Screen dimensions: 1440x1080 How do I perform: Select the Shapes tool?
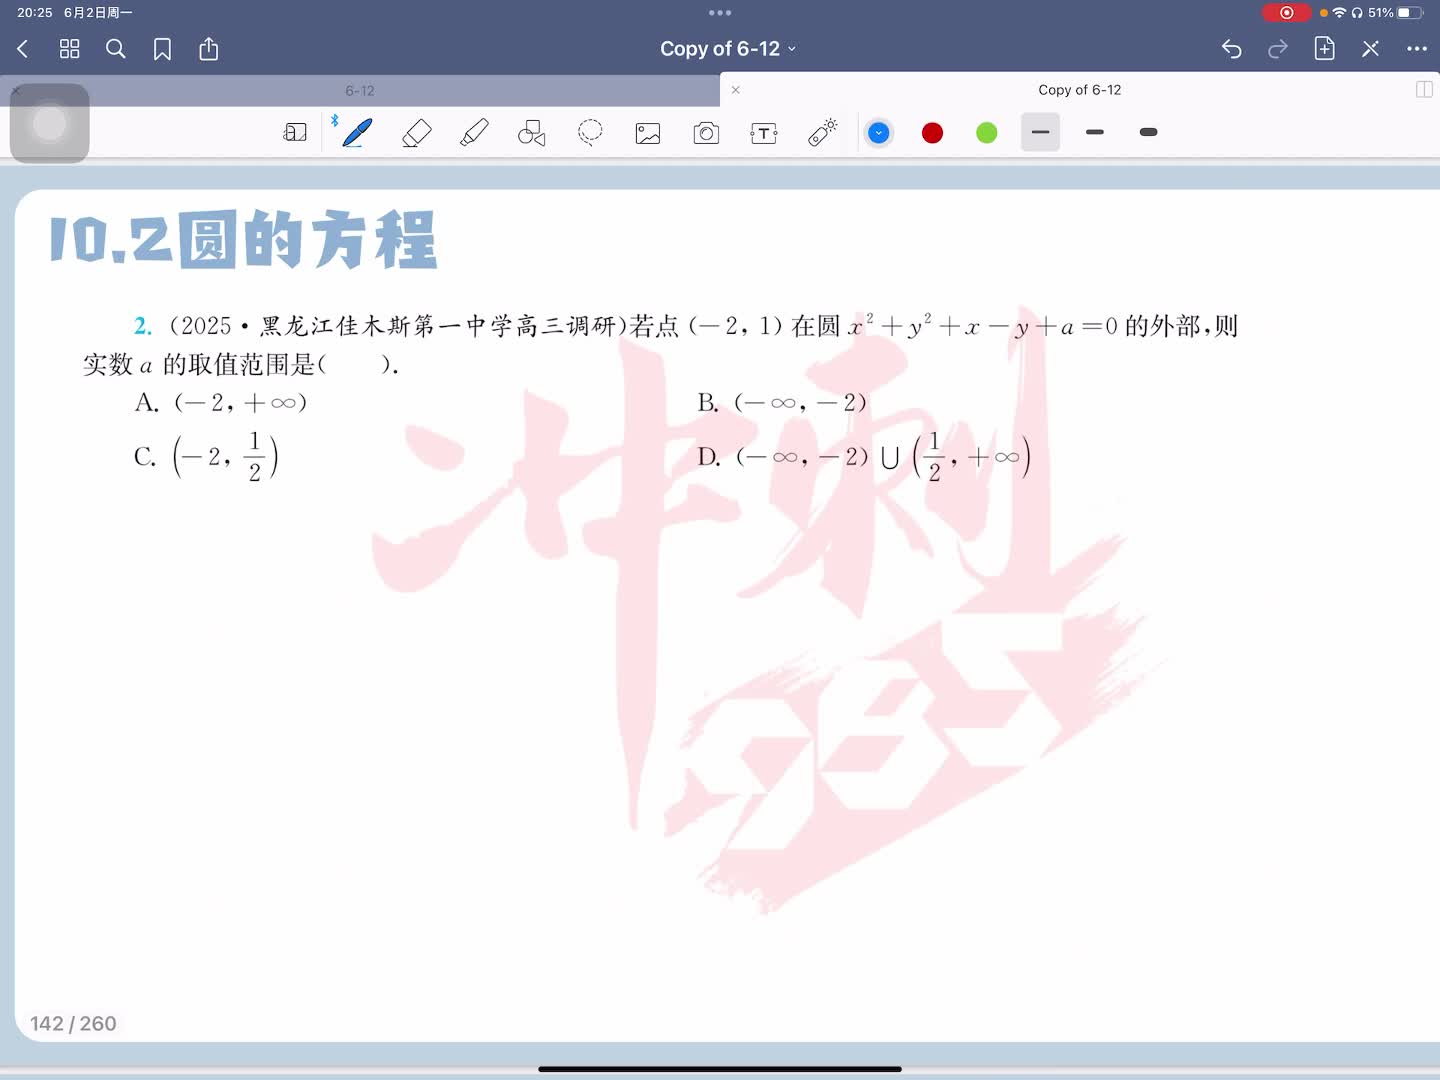tap(531, 133)
